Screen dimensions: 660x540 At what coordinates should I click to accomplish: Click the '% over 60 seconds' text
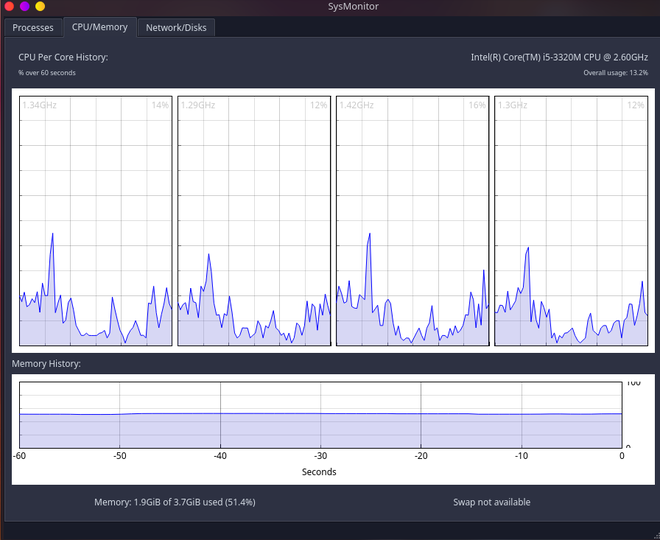coord(47,73)
